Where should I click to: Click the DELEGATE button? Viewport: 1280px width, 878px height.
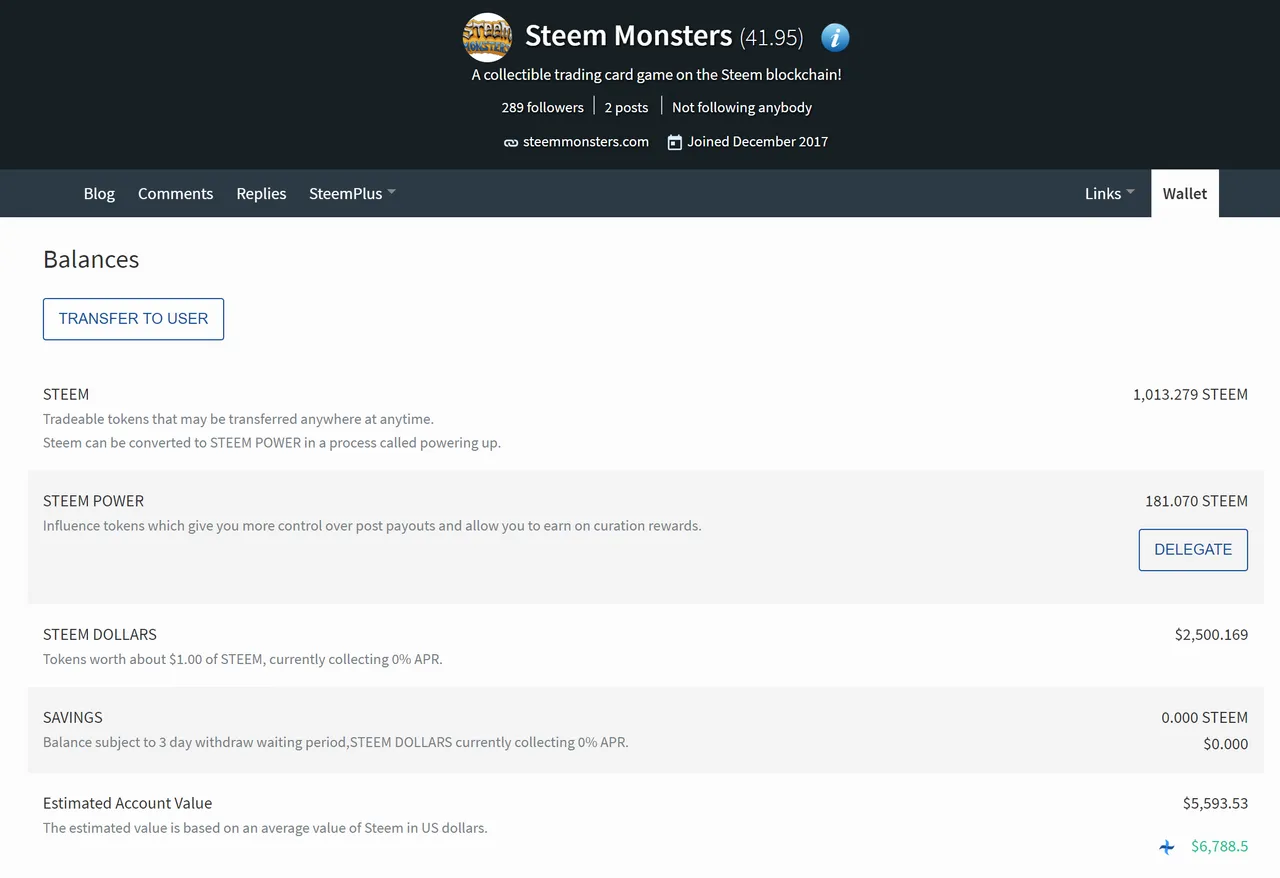pyautogui.click(x=1193, y=550)
